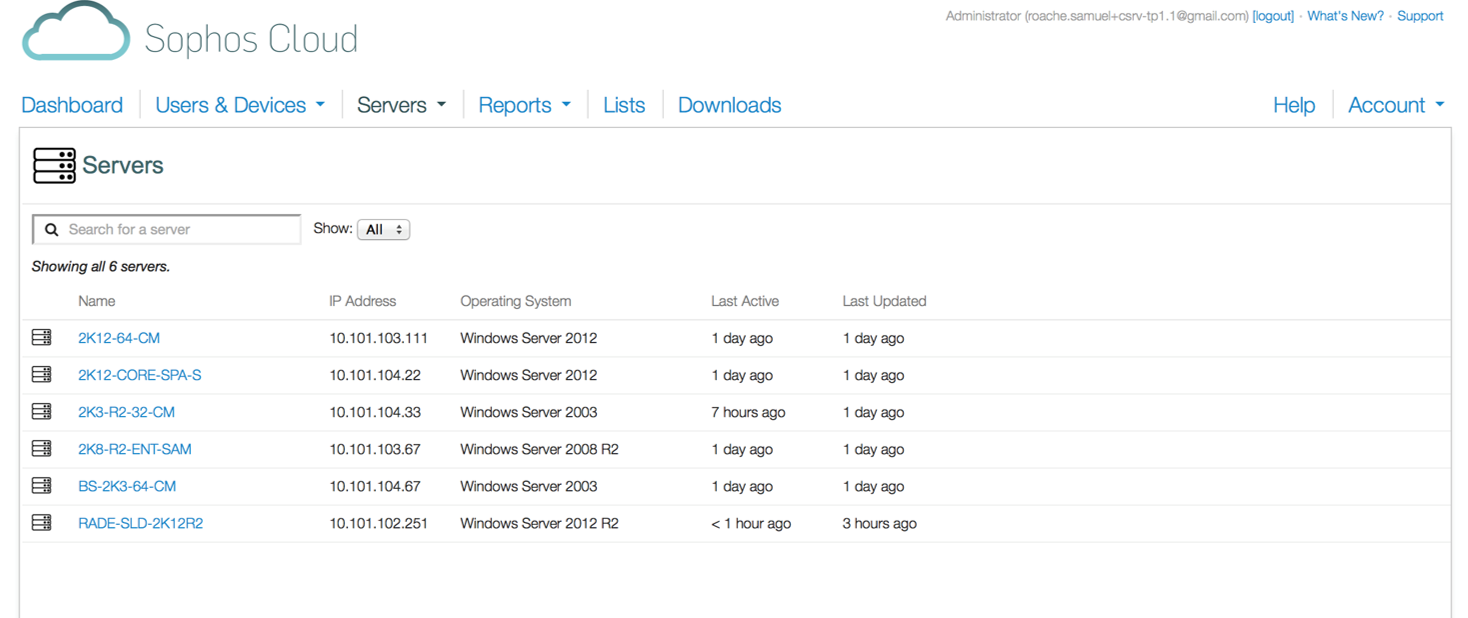1468x618 pixels.
Task: Click the server icon beside 2K12-64-CM
Action: click(x=42, y=338)
